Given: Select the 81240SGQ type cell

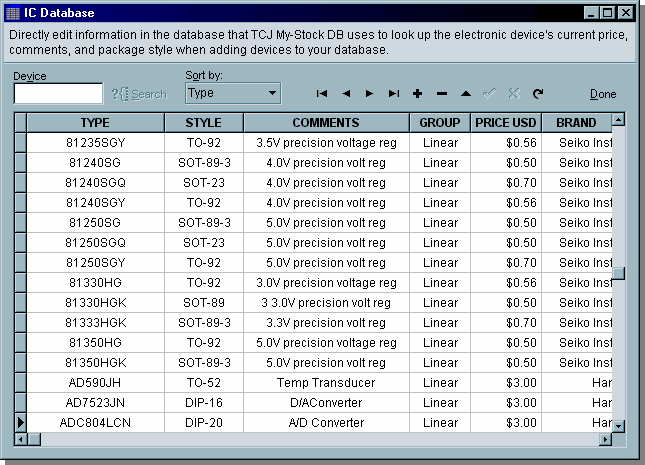Looking at the screenshot, I should pos(95,183).
